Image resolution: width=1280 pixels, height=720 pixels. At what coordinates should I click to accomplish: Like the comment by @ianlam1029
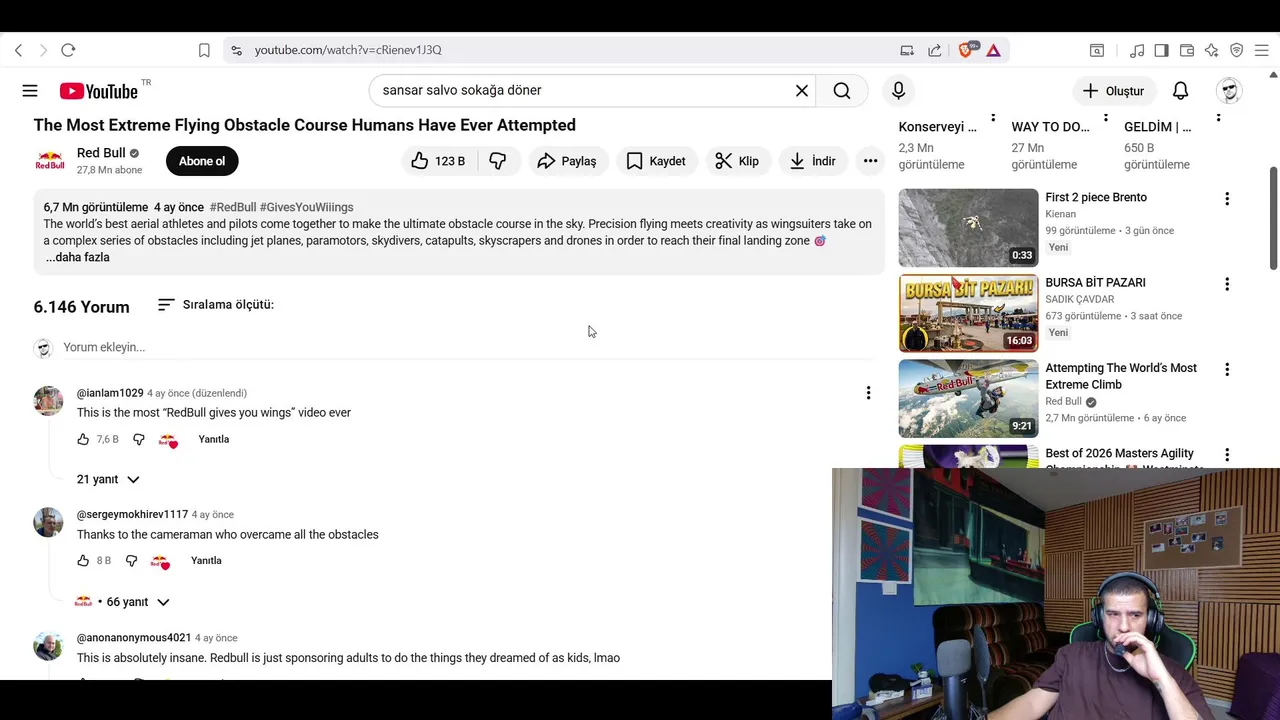click(x=83, y=439)
